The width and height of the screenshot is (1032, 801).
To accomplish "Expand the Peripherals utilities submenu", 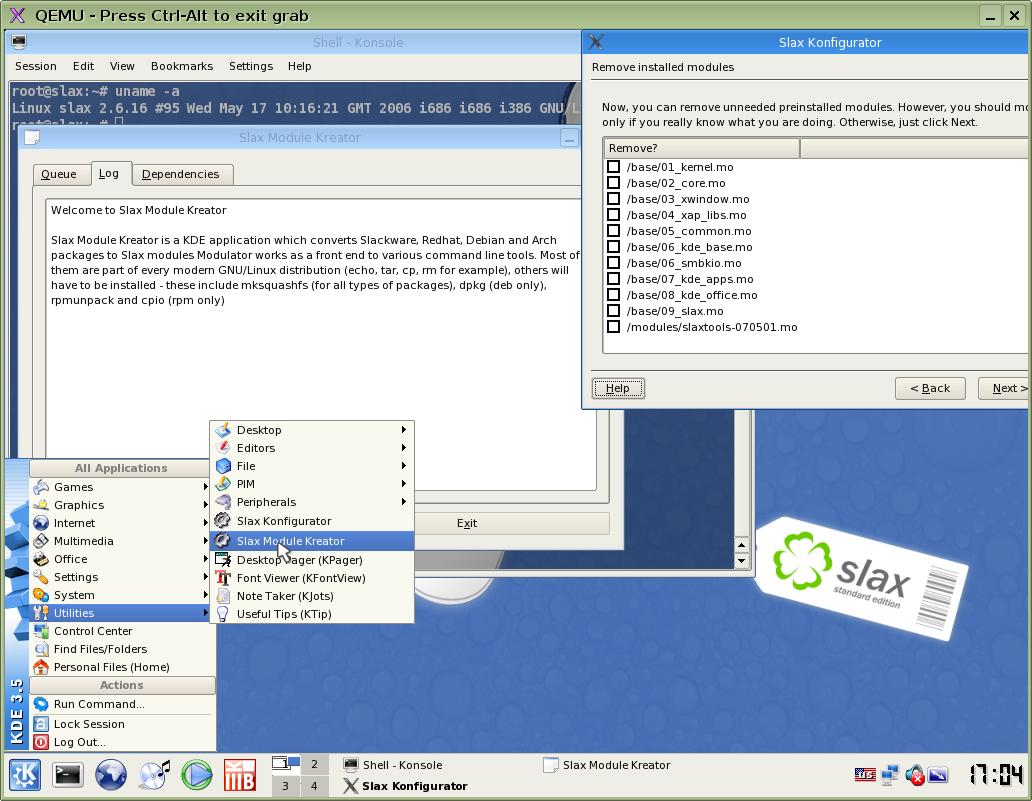I will 312,502.
